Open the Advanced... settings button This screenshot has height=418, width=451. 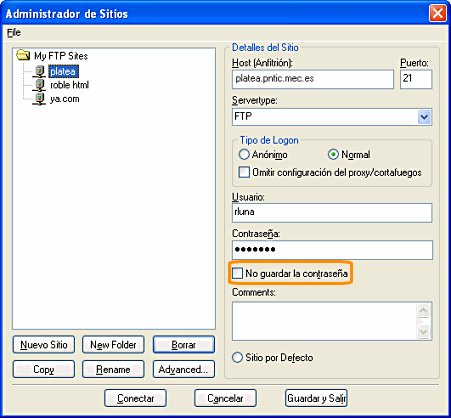pos(184,369)
